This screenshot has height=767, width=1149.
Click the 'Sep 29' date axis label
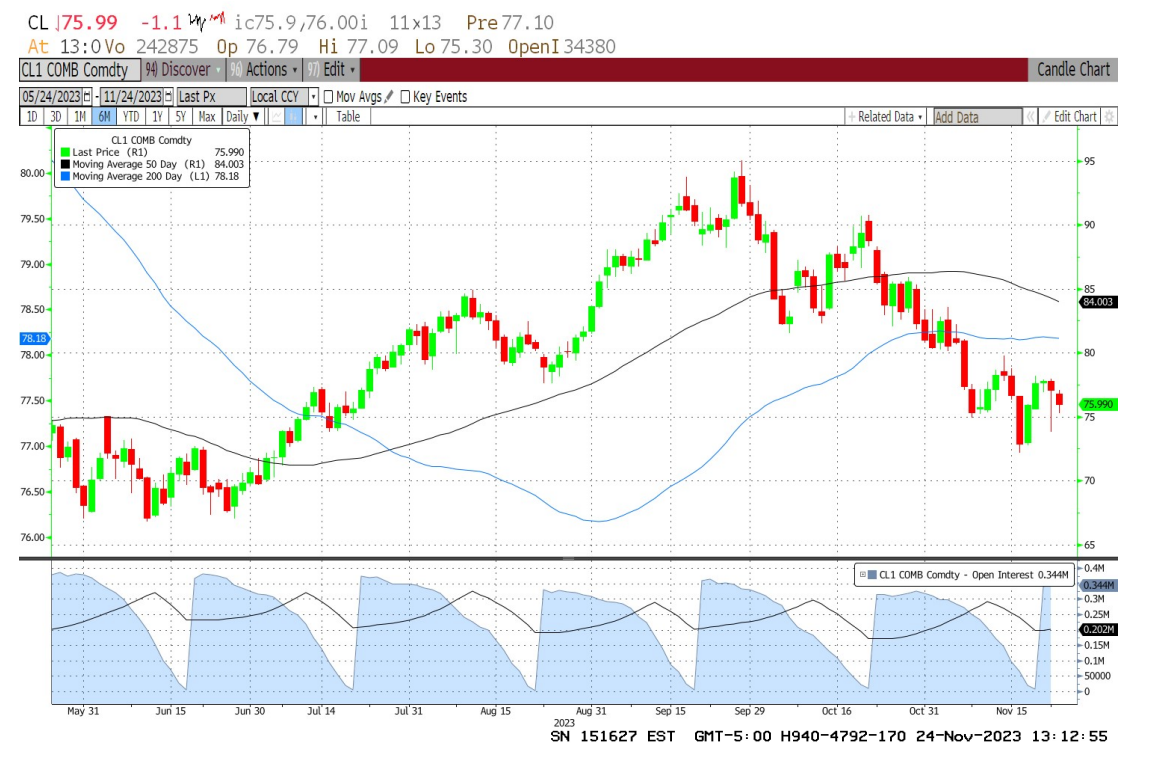(749, 711)
